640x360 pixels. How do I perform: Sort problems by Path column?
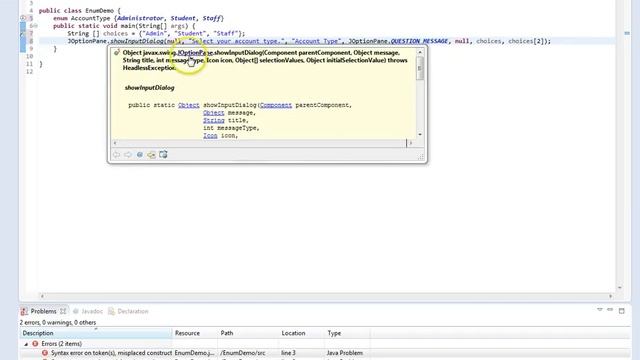[248, 333]
